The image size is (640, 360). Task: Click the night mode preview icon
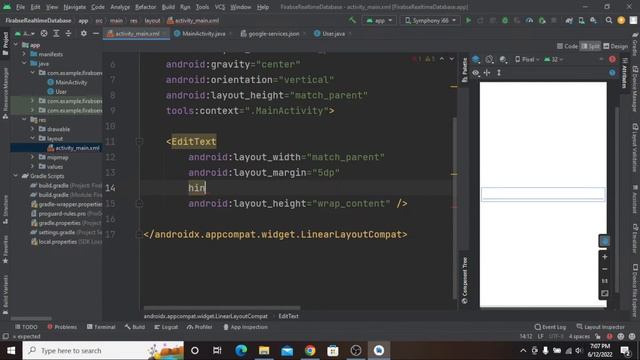tap(503, 60)
